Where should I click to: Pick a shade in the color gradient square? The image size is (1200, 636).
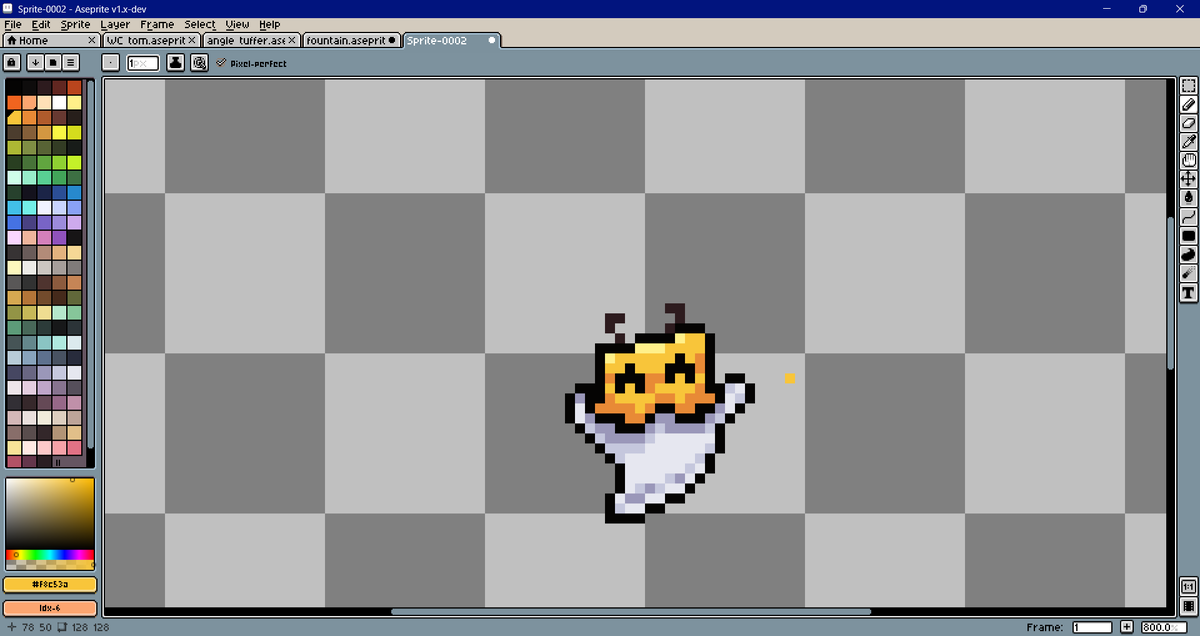point(50,514)
